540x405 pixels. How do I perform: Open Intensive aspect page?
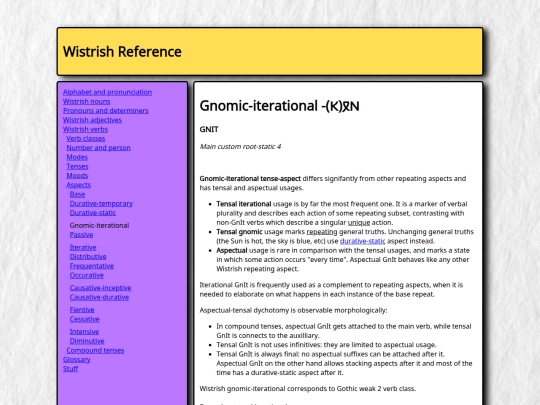84,332
